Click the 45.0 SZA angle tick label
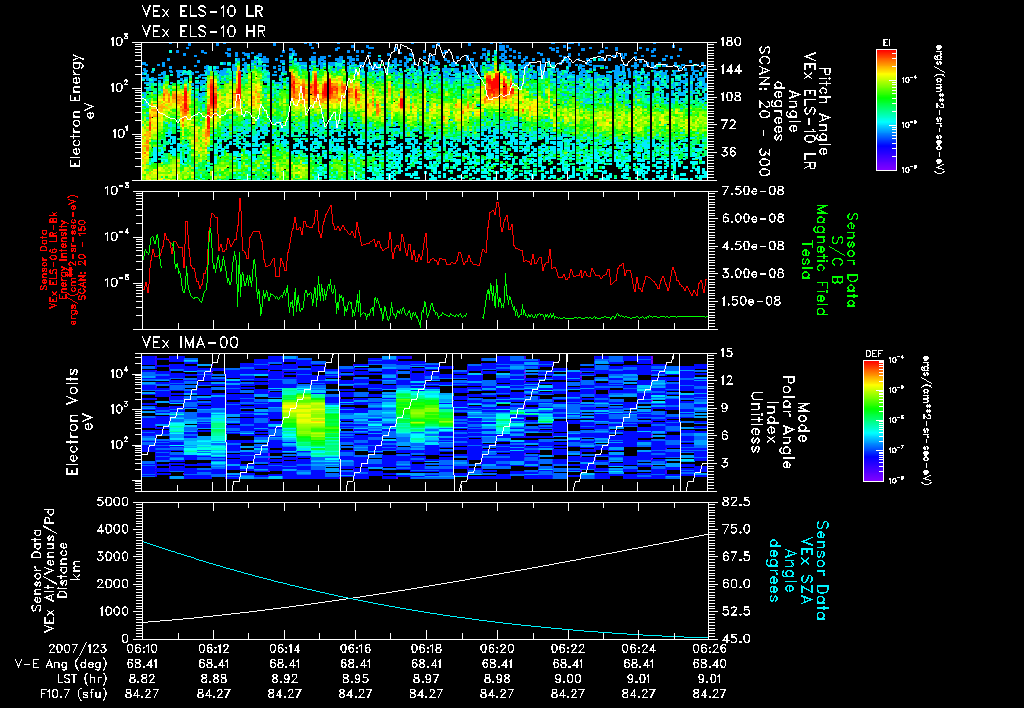 pos(736,638)
